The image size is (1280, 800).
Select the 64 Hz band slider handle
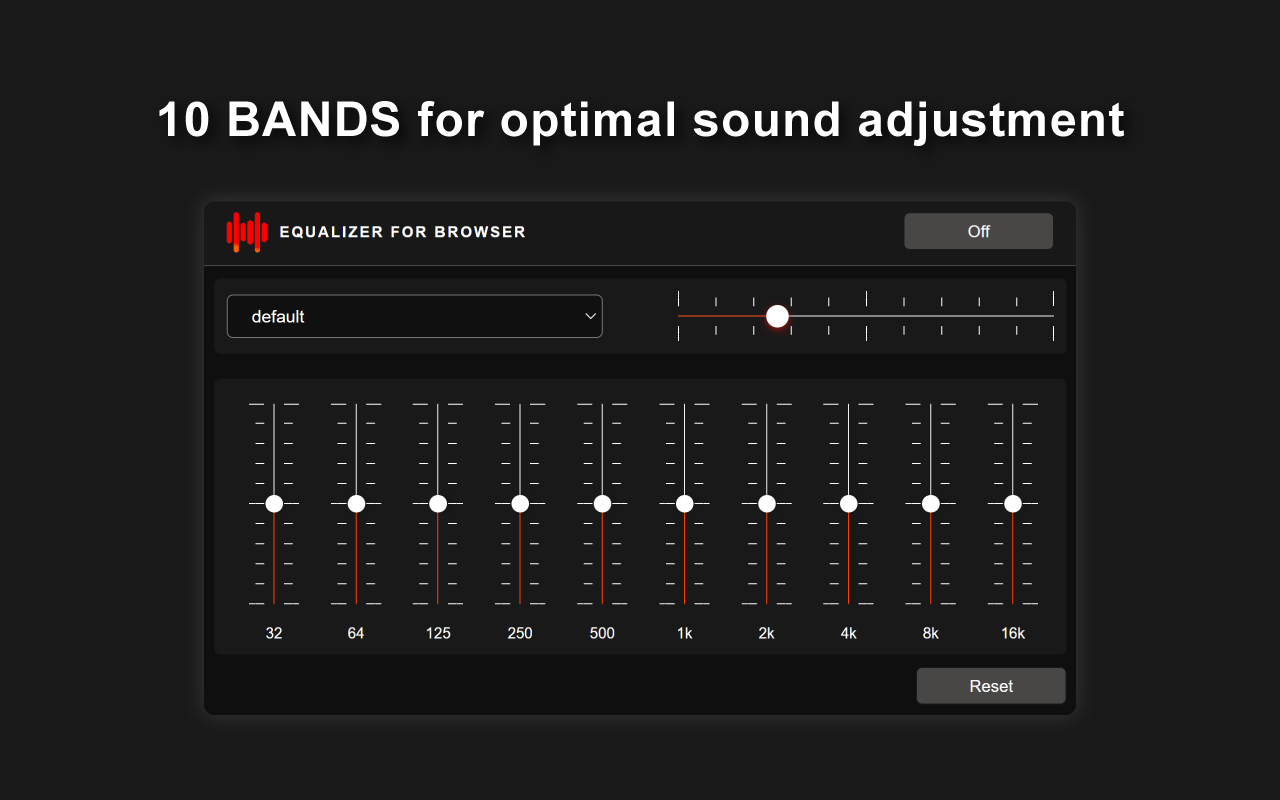(x=356, y=504)
